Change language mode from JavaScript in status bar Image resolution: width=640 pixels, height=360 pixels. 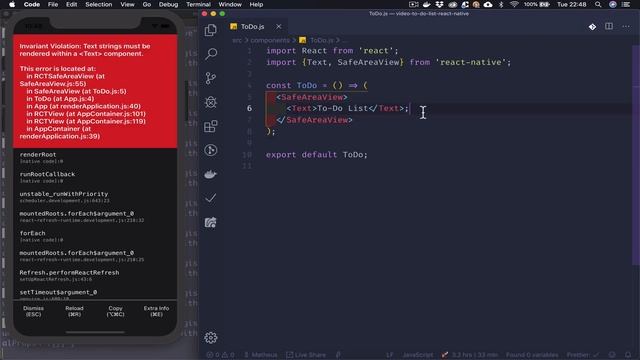click(418, 355)
